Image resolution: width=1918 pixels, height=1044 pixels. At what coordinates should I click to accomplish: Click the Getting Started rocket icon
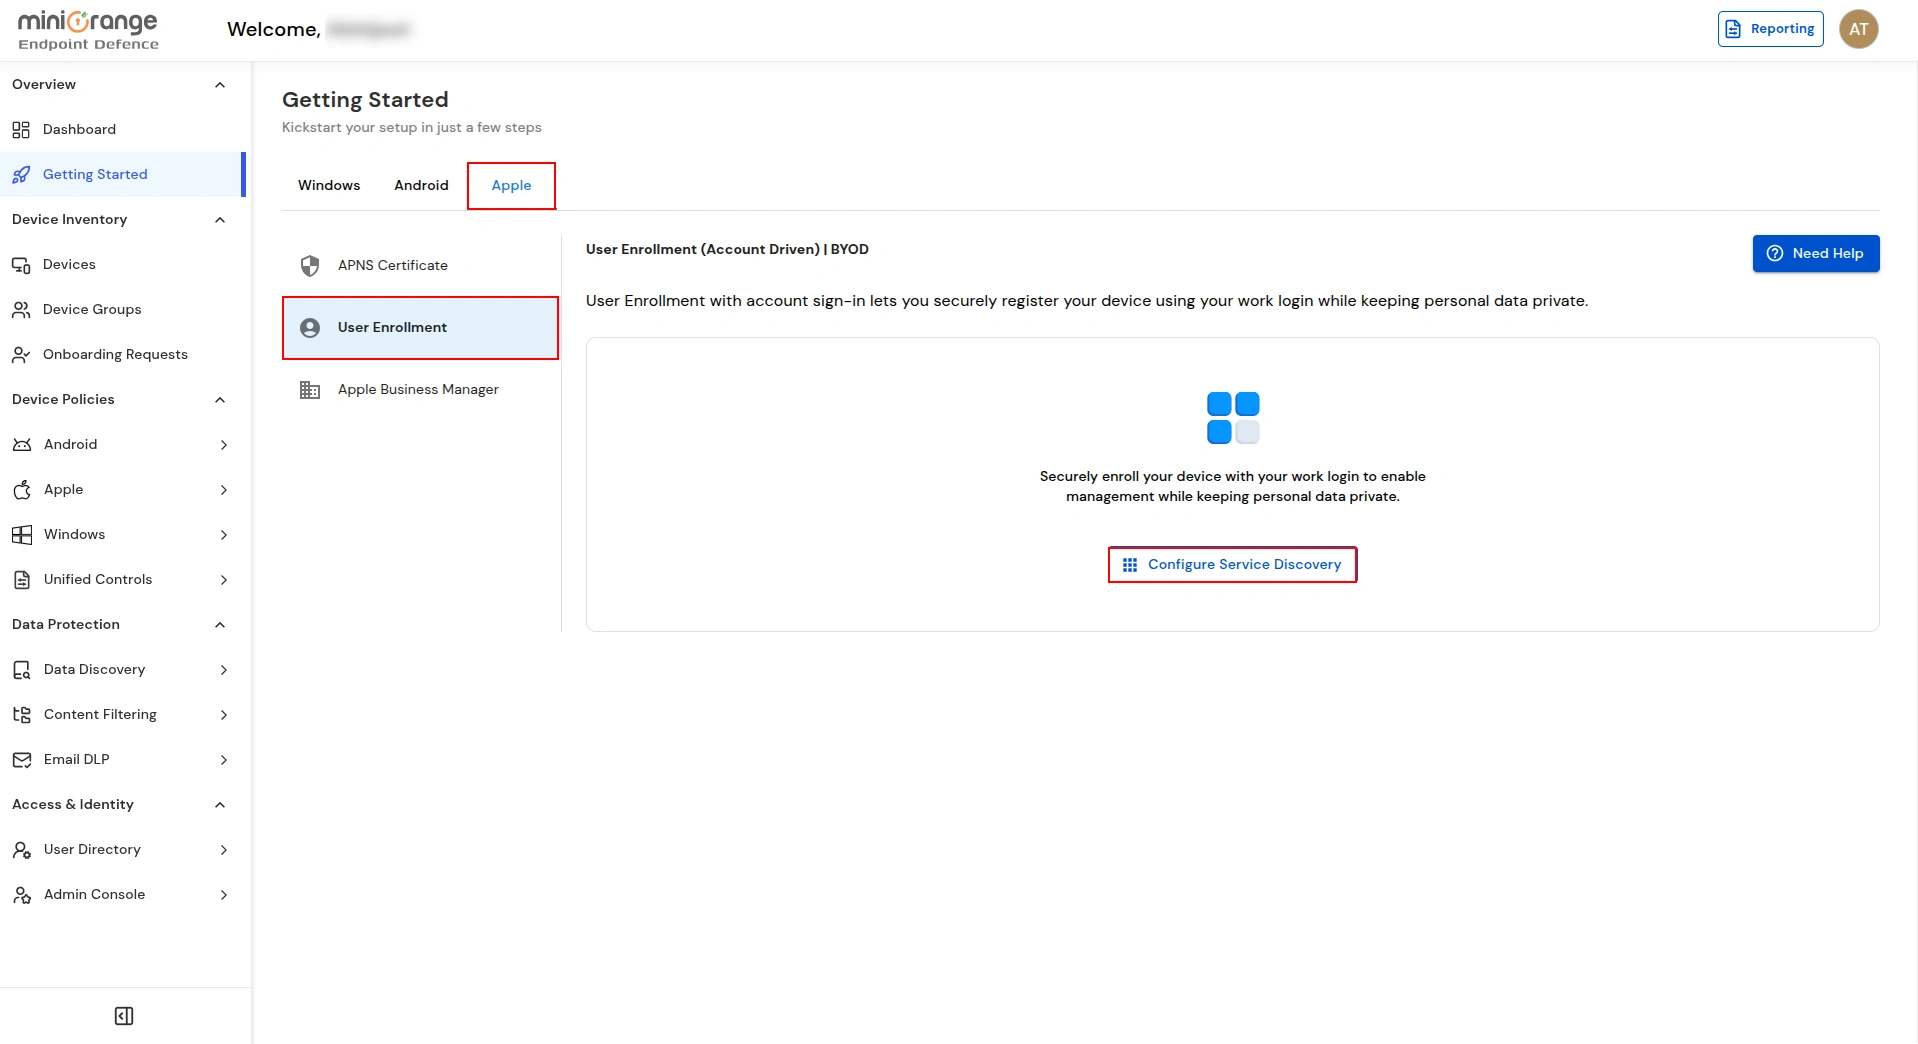[x=21, y=174]
